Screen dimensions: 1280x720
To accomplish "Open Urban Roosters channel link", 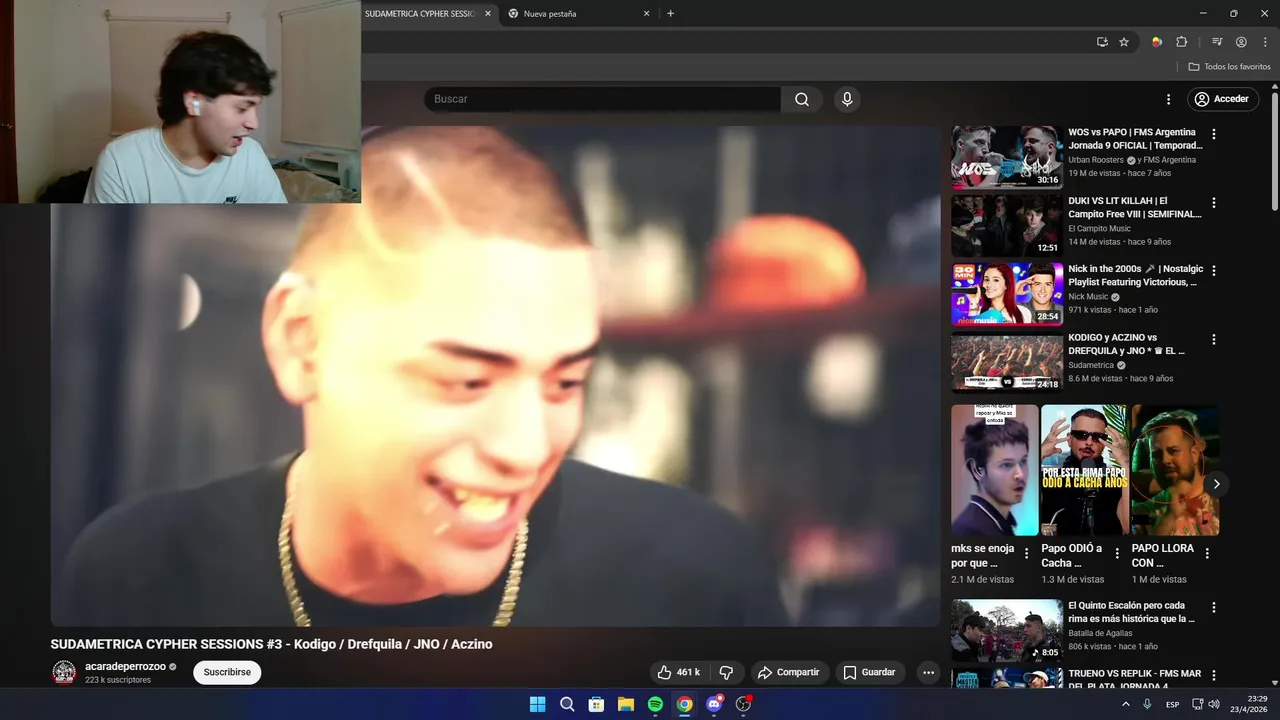I will pyautogui.click(x=1096, y=160).
